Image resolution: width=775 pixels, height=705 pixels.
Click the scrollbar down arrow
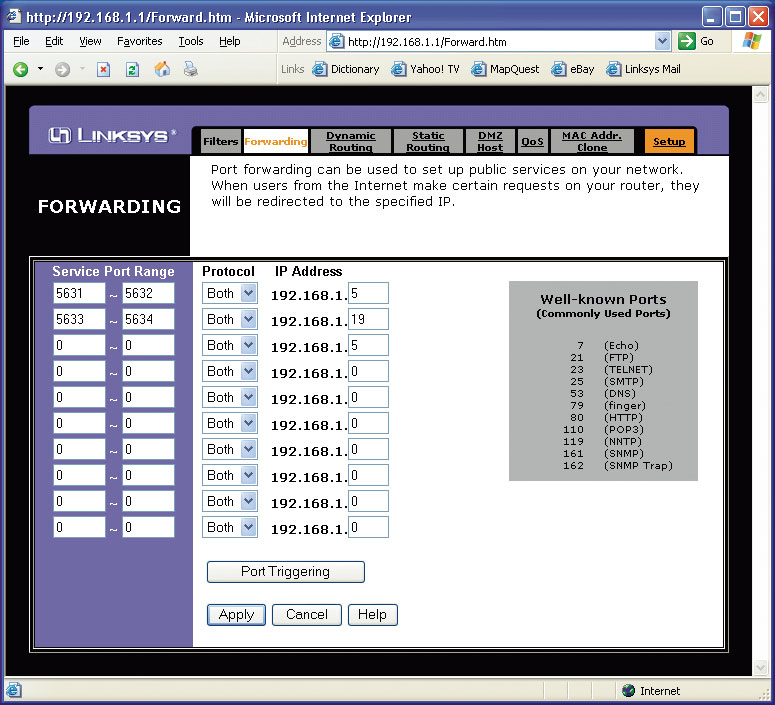(x=760, y=668)
